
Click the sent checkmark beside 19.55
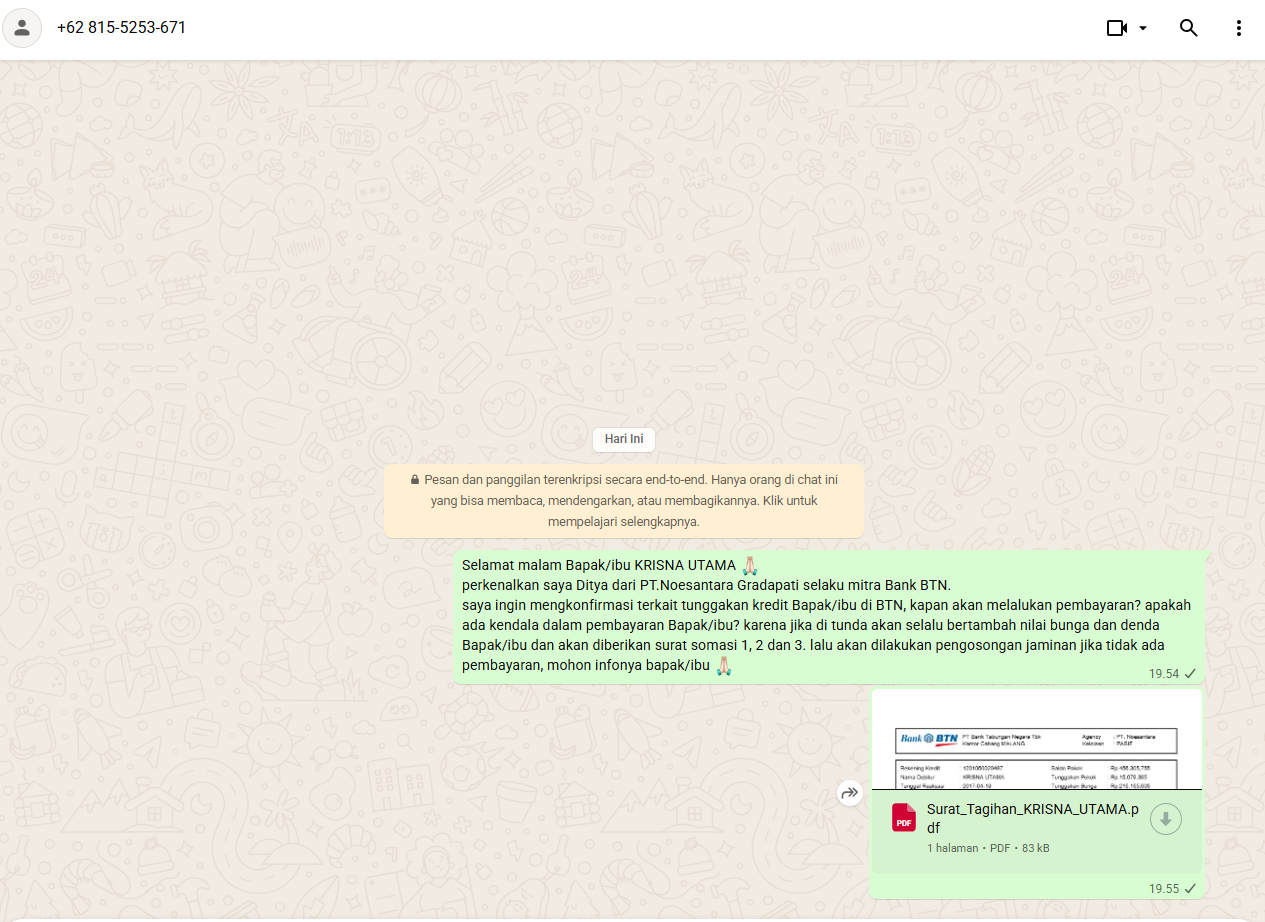[1190, 888]
